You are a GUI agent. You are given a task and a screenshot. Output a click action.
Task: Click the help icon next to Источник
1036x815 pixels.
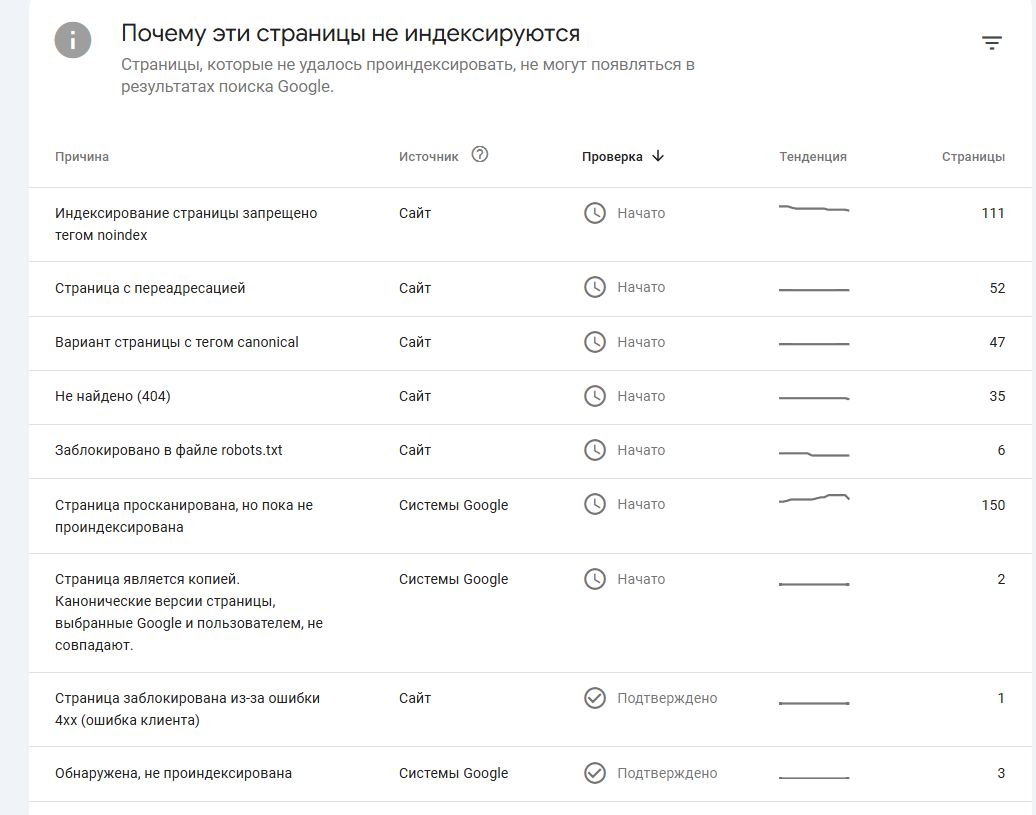click(480, 155)
